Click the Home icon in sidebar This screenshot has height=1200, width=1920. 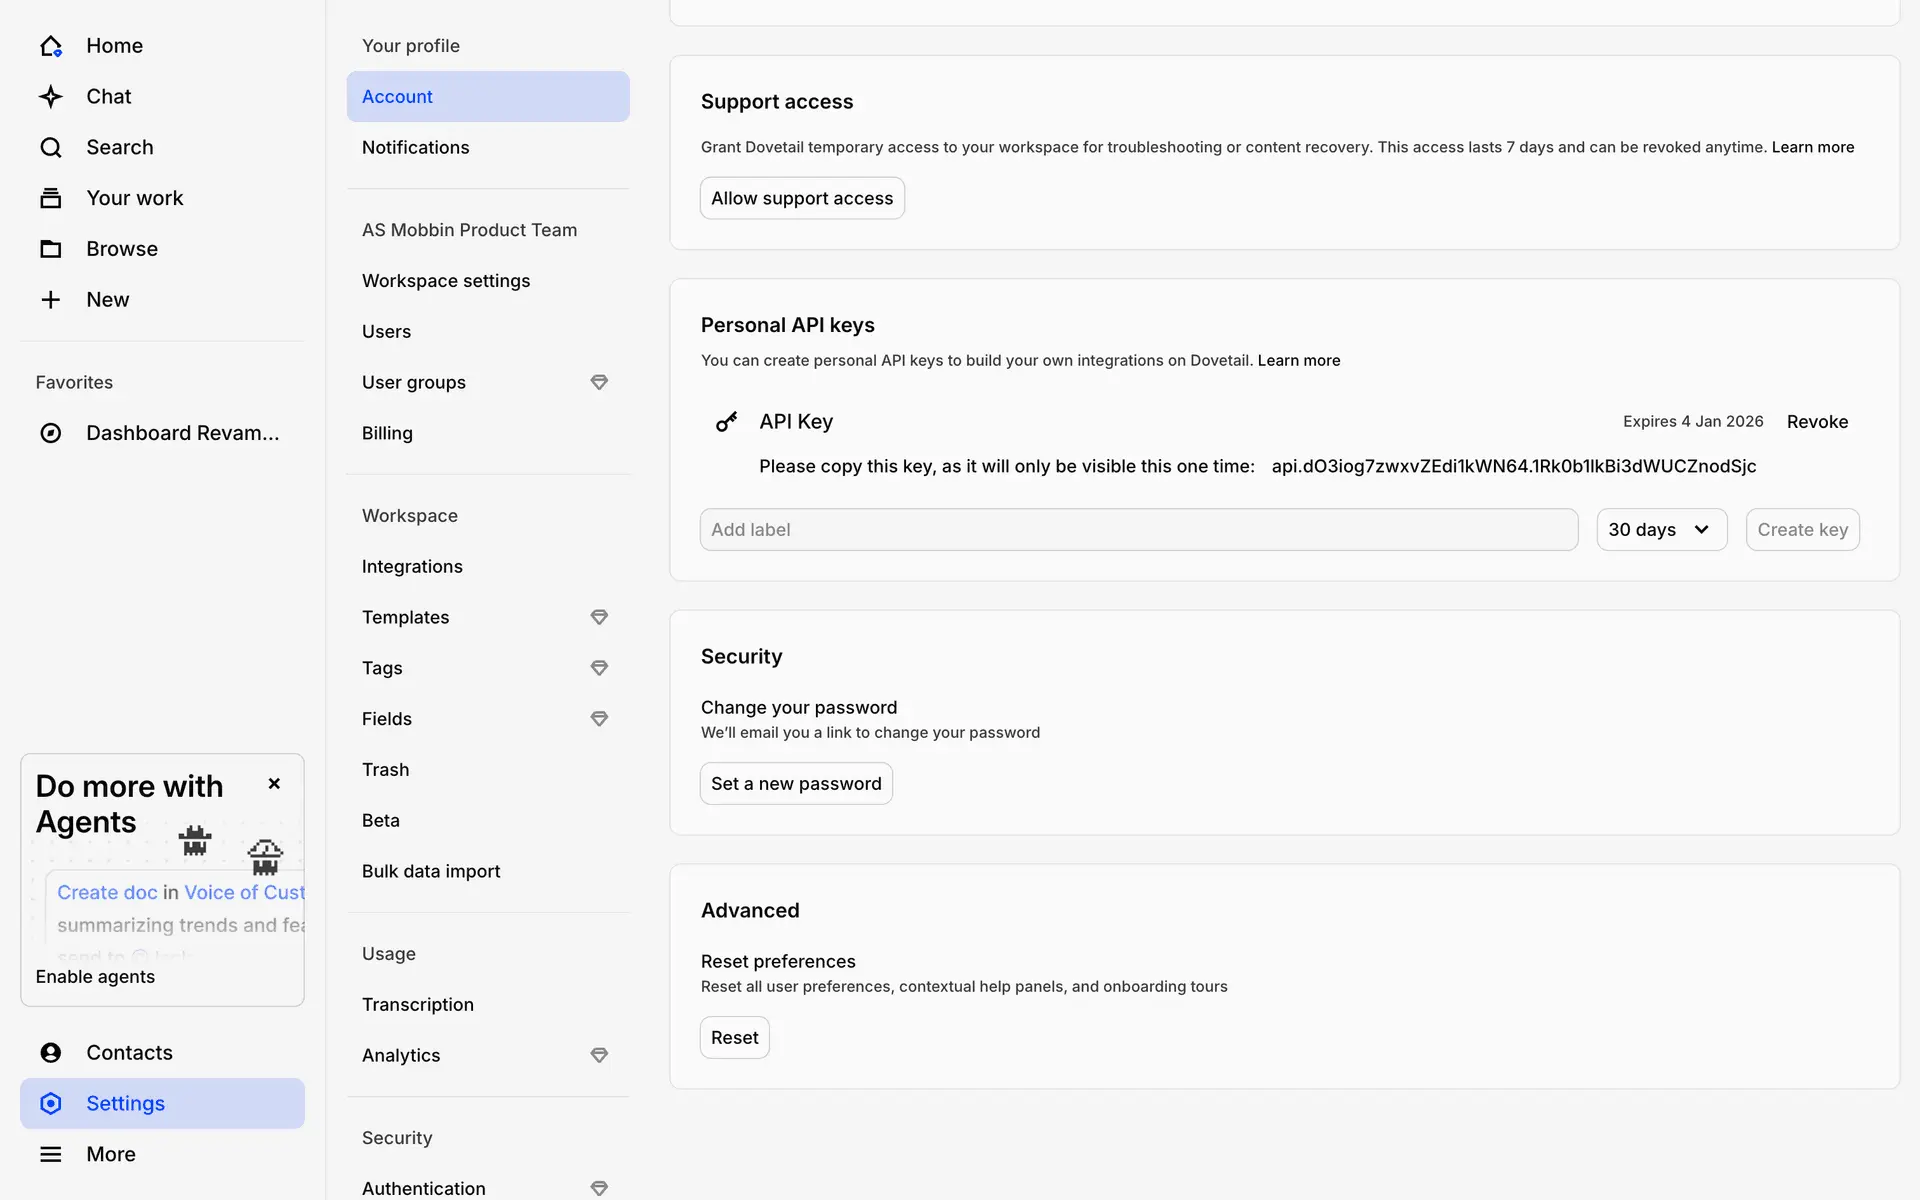[51, 46]
